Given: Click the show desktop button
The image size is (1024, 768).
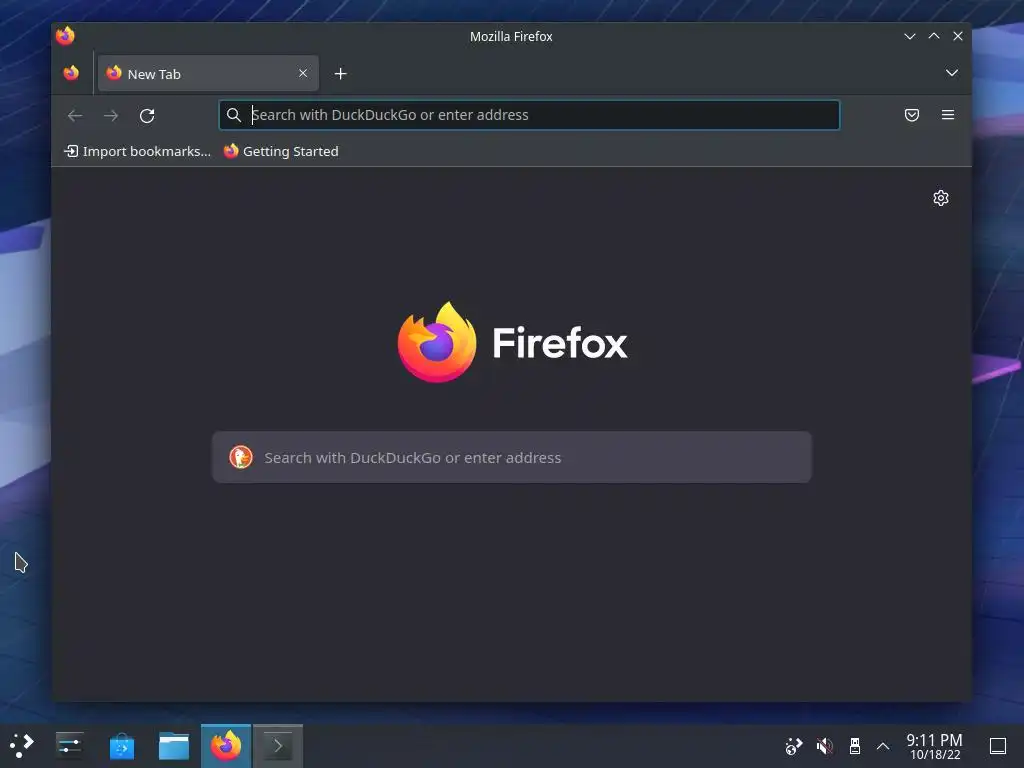Looking at the screenshot, I should tap(997, 746).
